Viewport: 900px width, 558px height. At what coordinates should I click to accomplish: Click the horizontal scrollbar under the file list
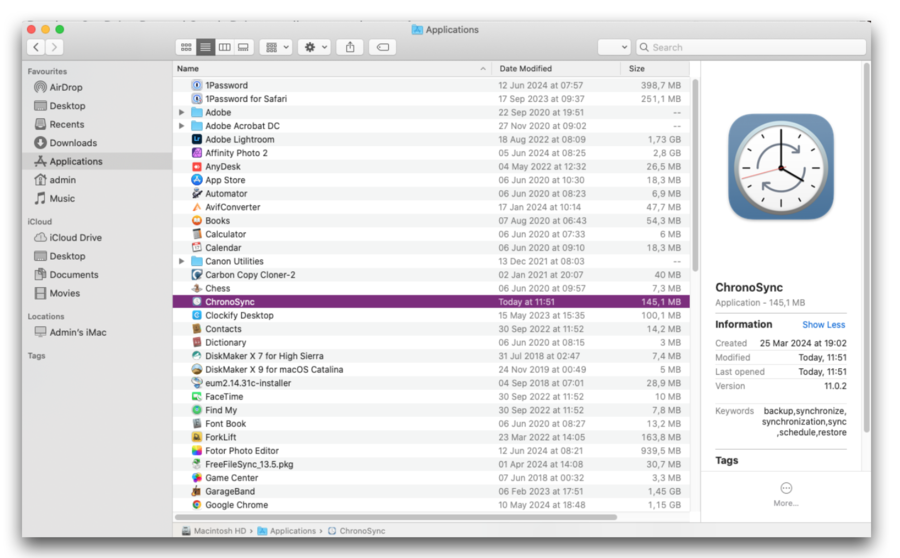(396, 517)
